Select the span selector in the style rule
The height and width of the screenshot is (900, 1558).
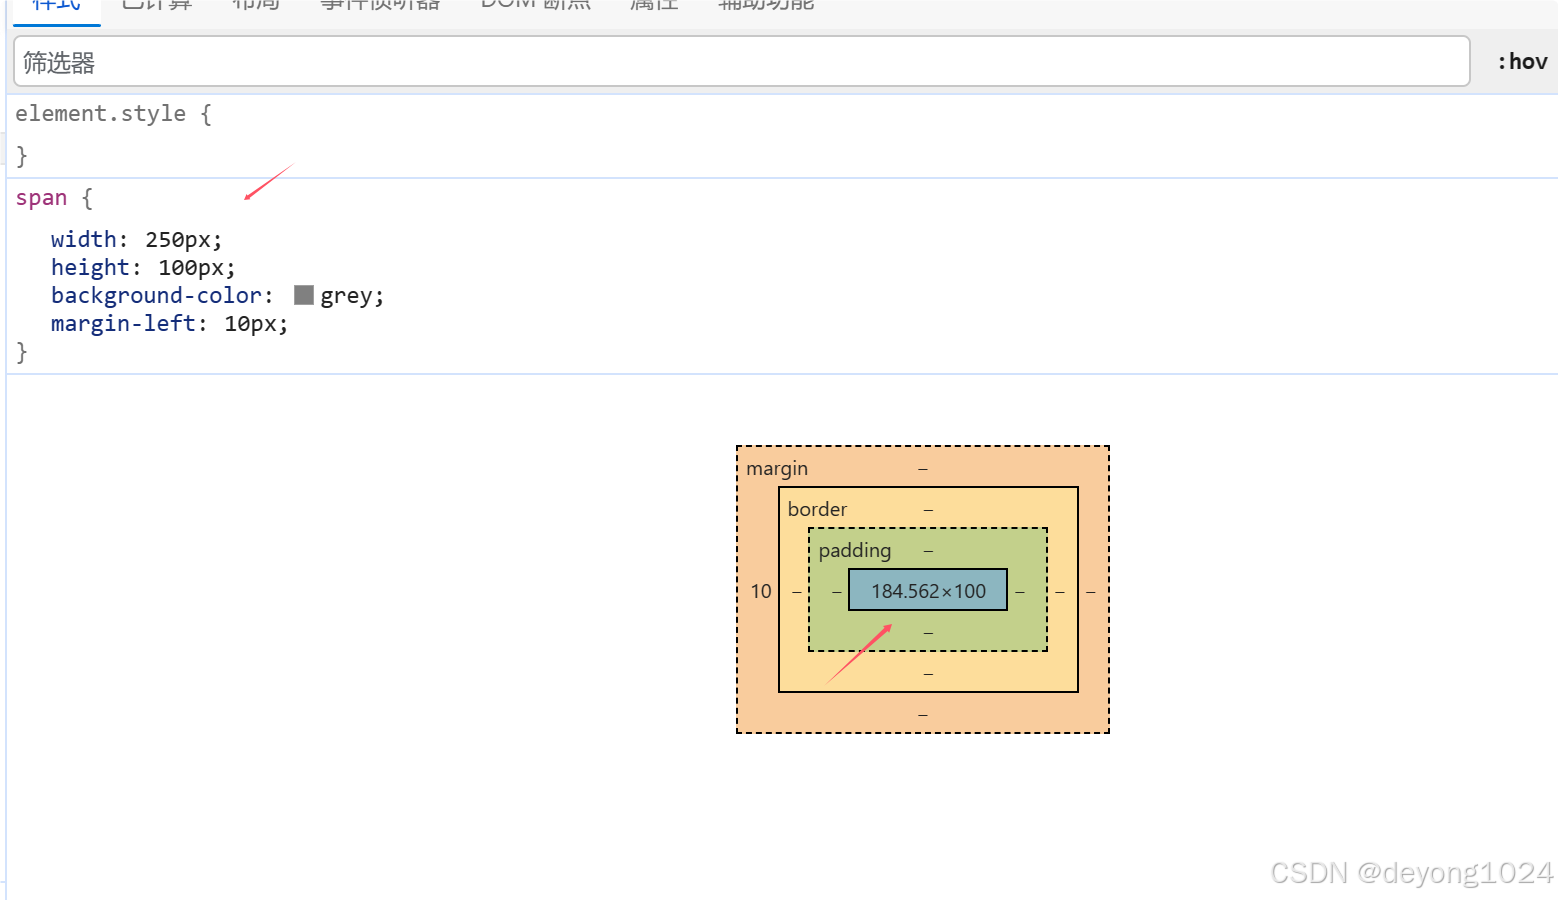[41, 197]
